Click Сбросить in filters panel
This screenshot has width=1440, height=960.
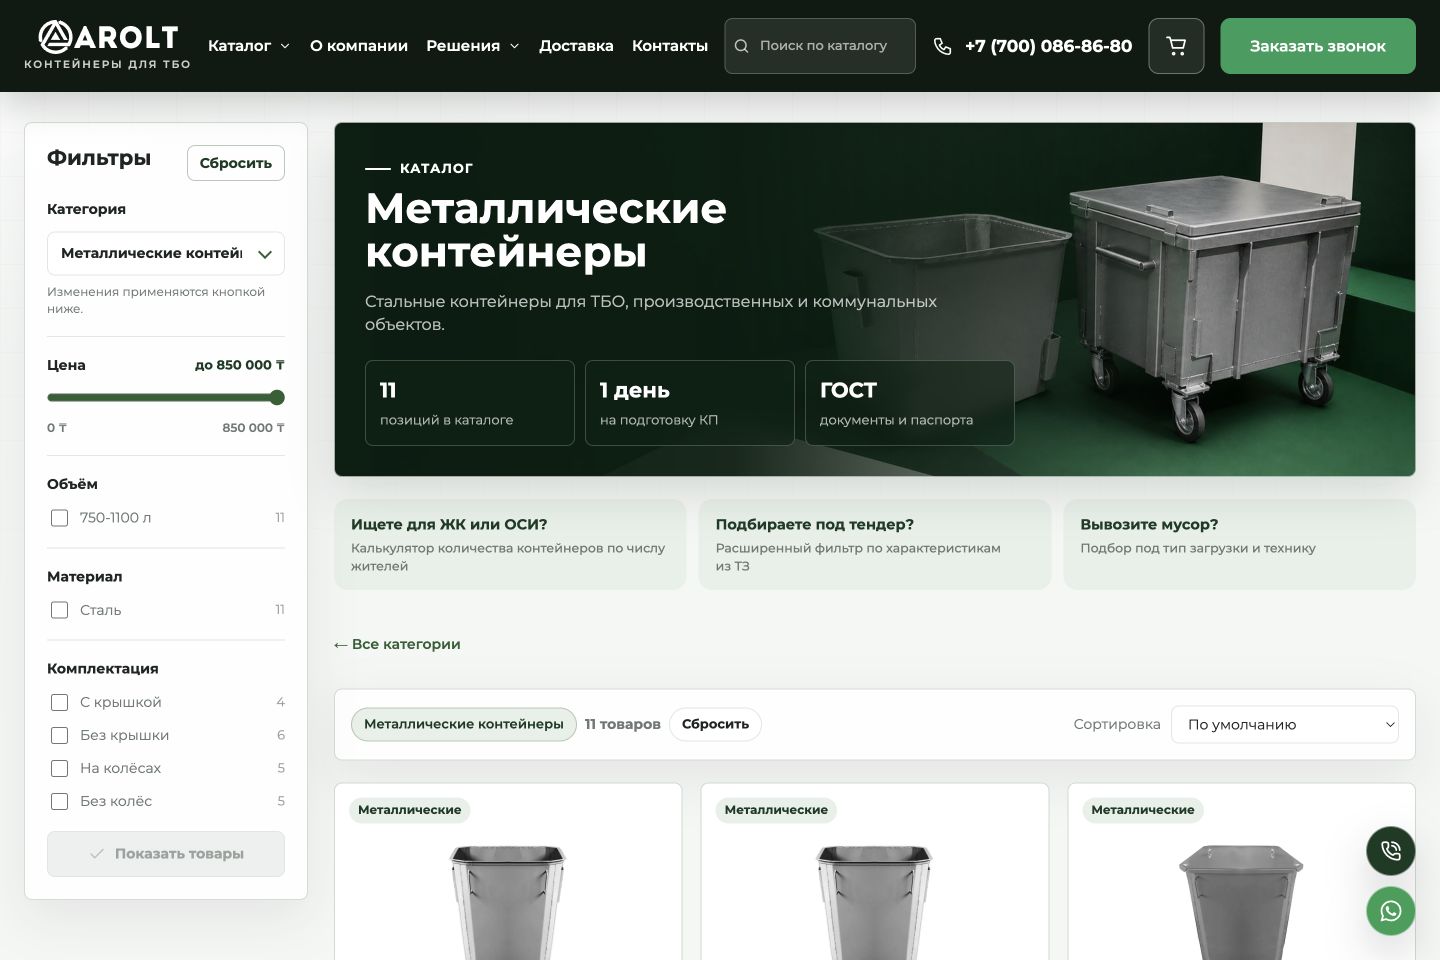[236, 163]
